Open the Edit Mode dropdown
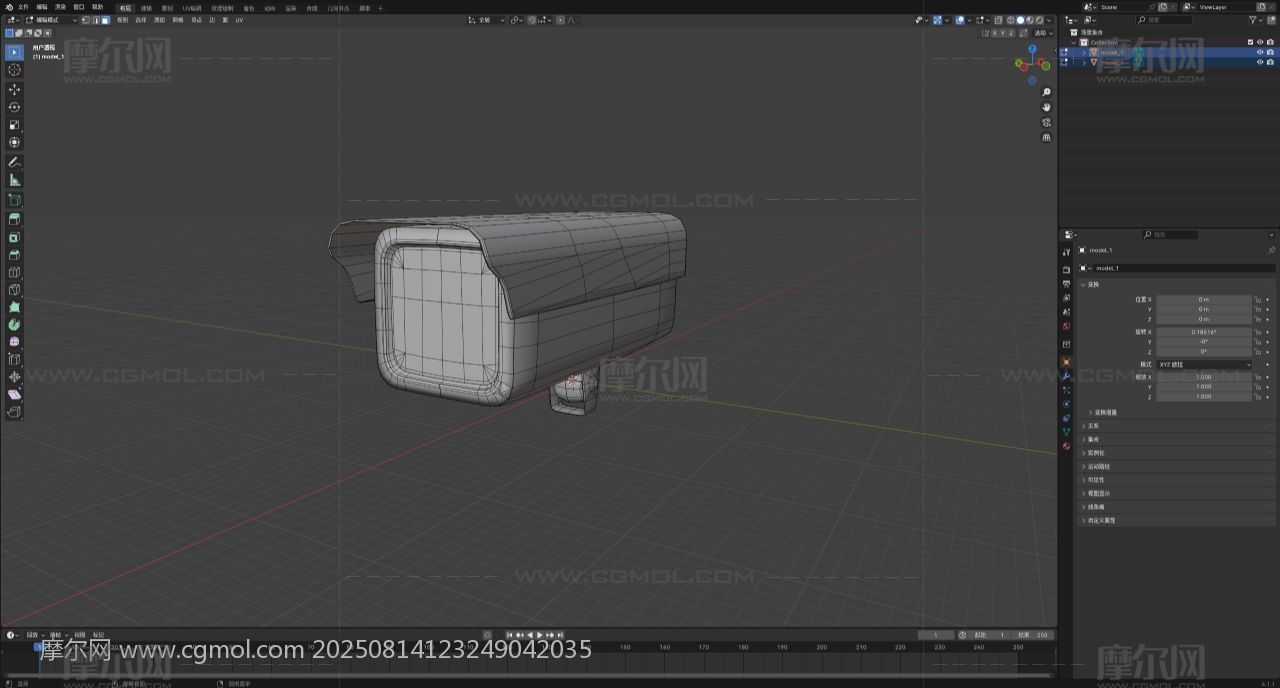The width and height of the screenshot is (1280, 688). 52,20
